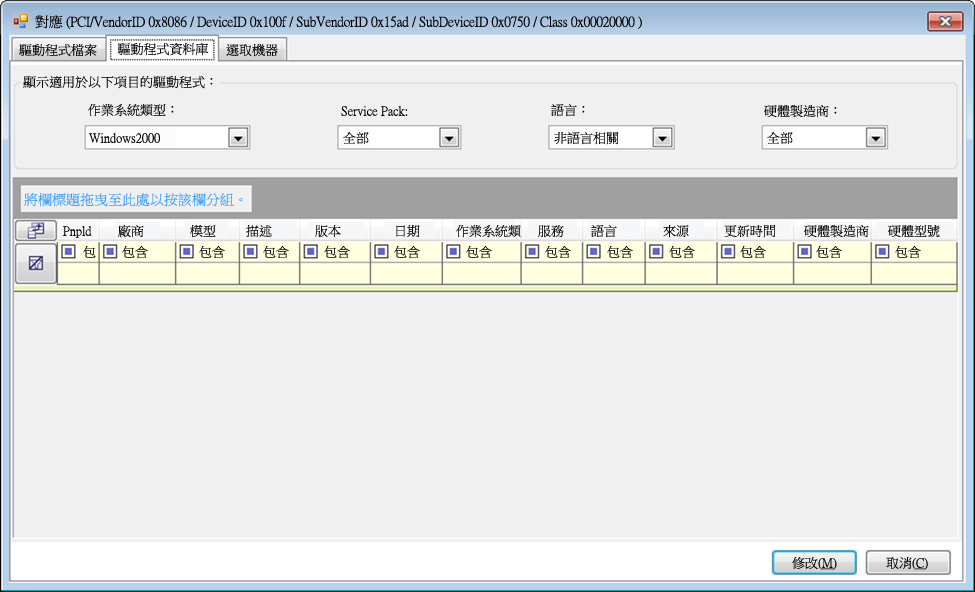
Task: Click the filter operator icon under 來源
Action: pyautogui.click(x=657, y=252)
